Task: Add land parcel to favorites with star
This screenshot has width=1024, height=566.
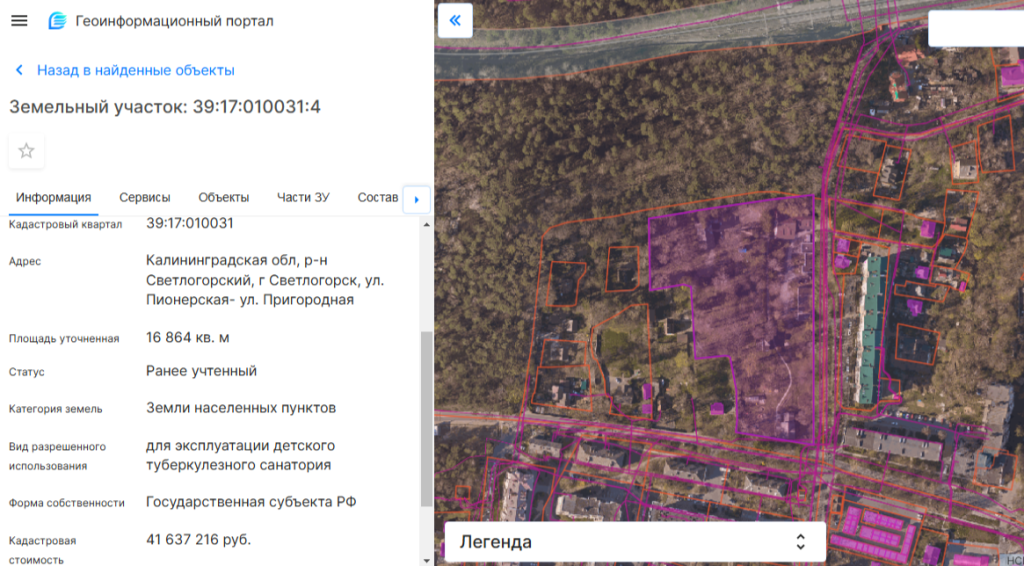Action: [27, 151]
